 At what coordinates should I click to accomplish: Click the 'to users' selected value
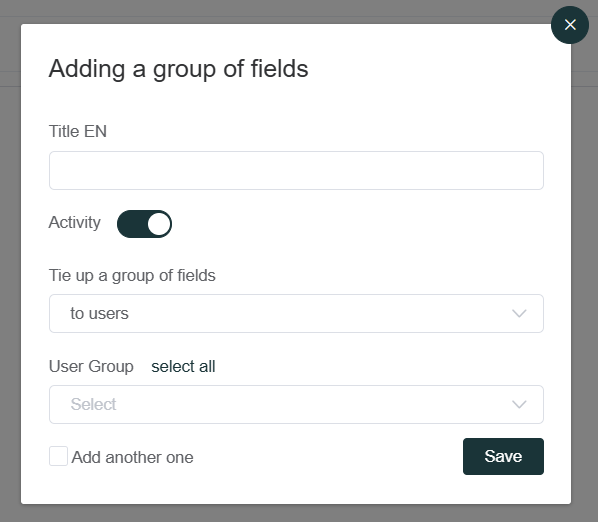point(99,313)
